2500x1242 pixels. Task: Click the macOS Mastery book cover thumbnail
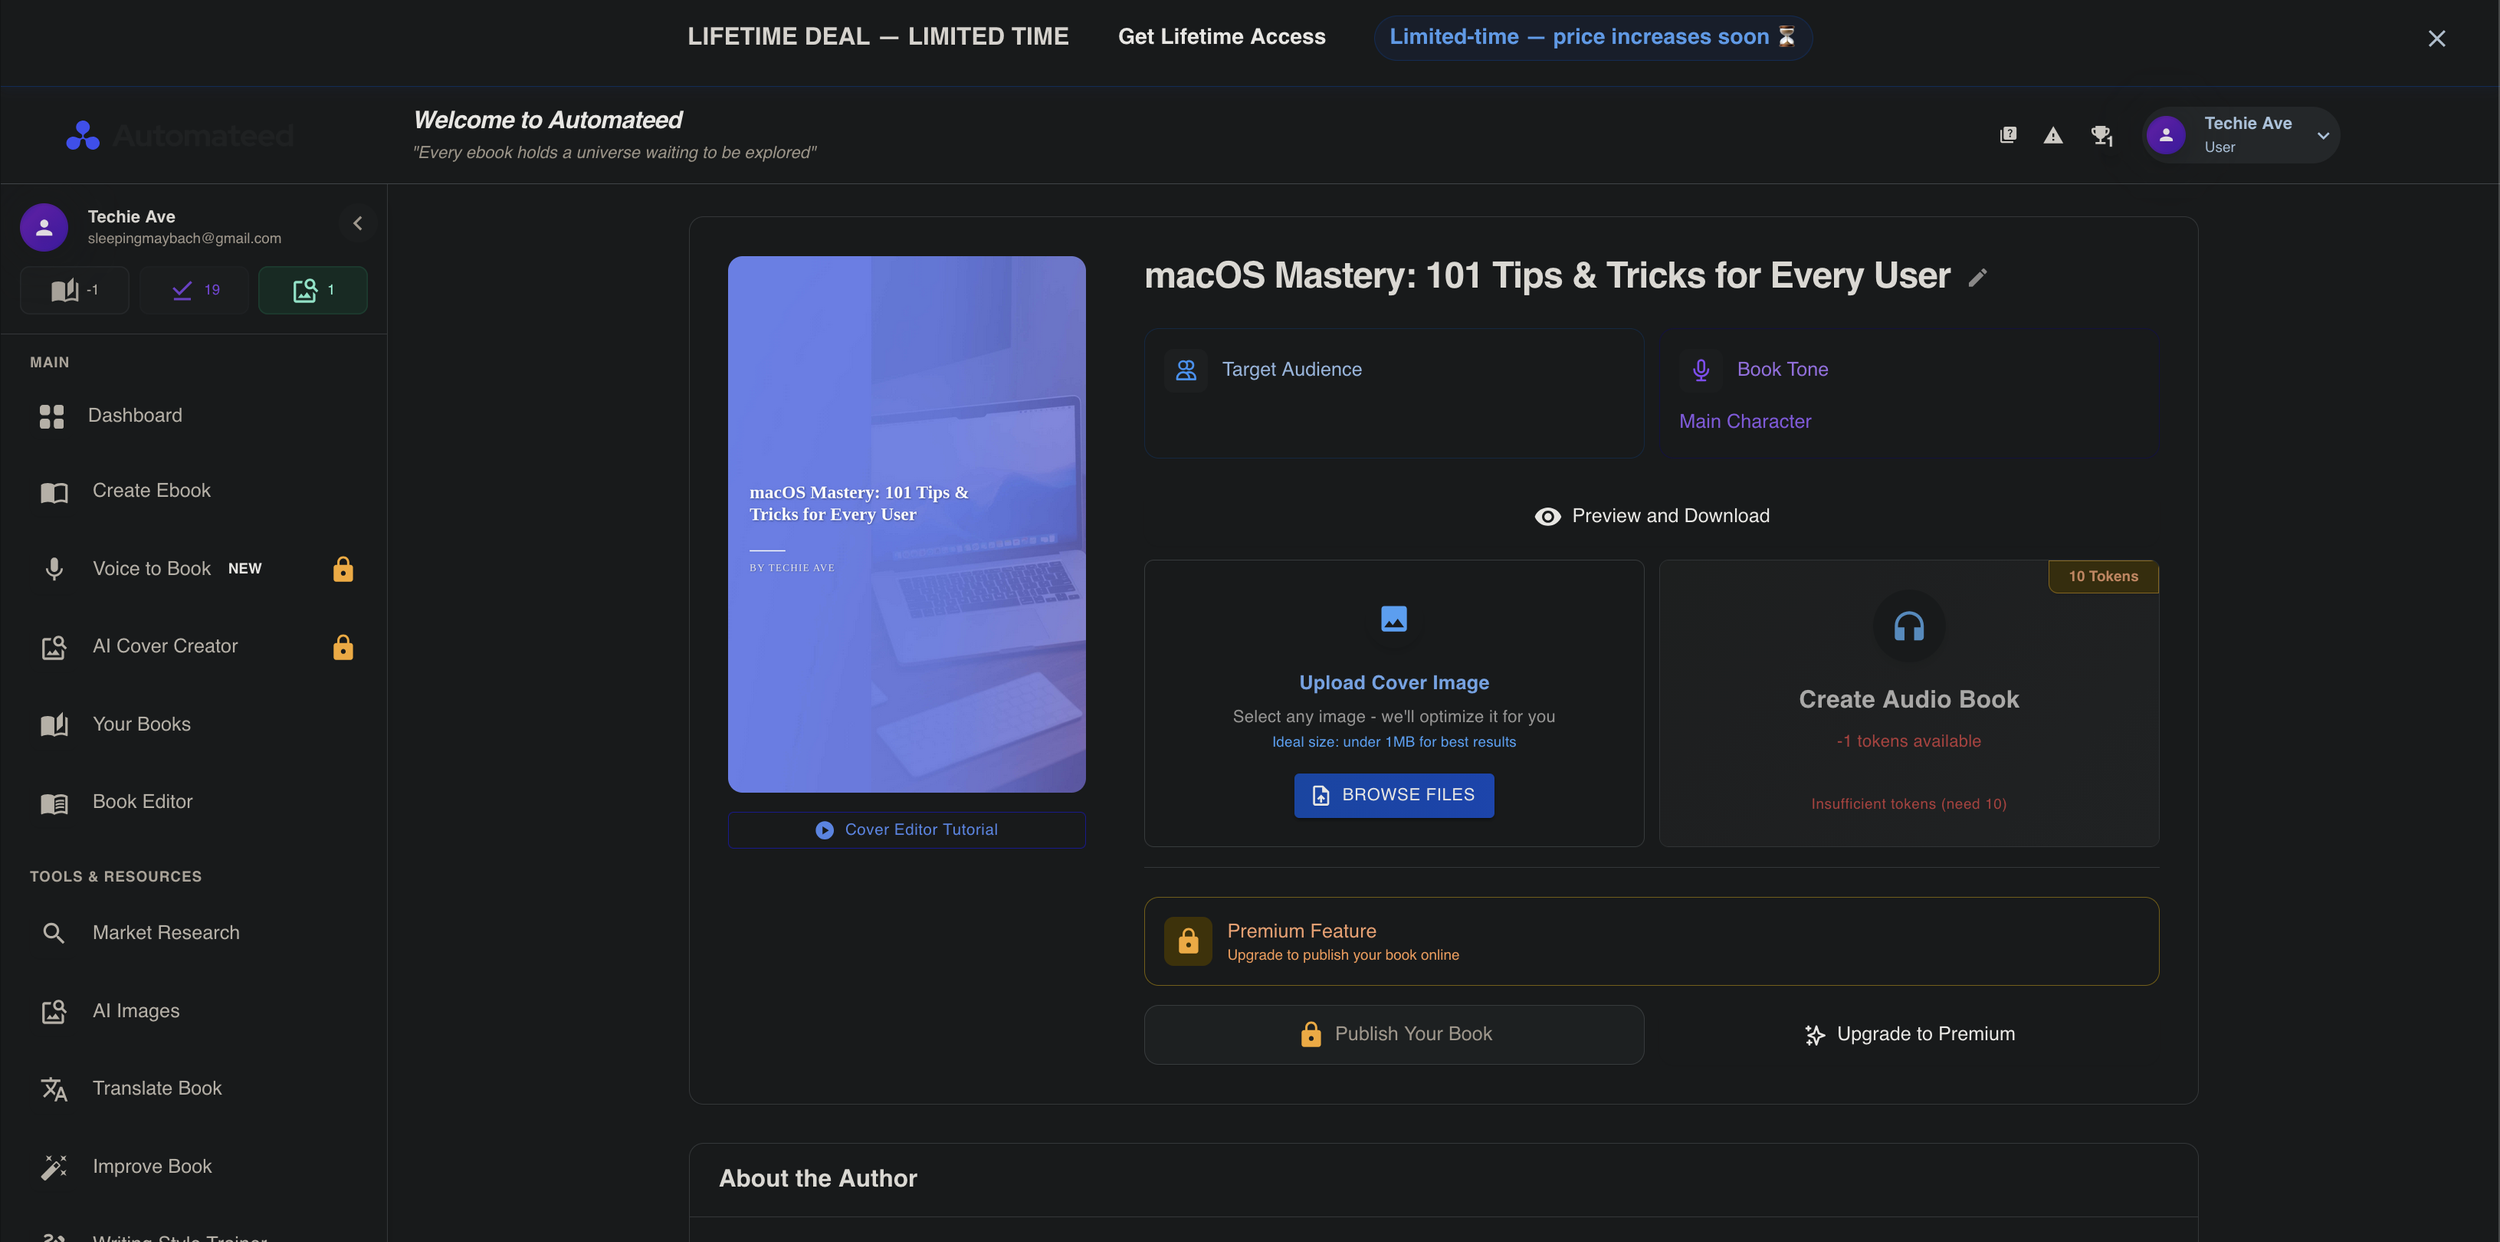click(906, 524)
